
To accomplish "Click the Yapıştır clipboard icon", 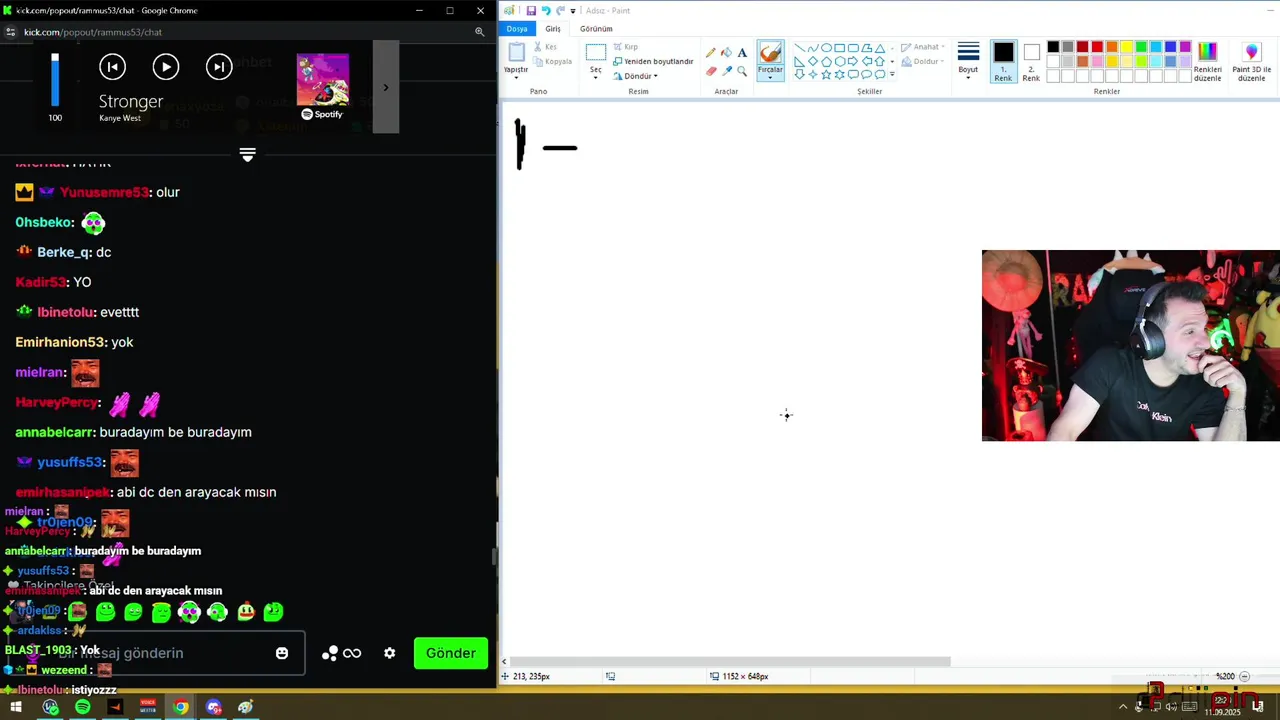I will (516, 52).
